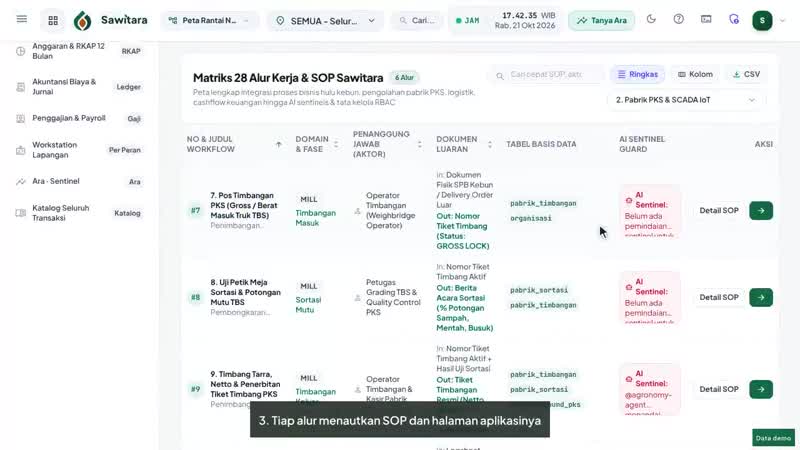The image size is (800, 450).
Task: Open the hamburger menu icon
Action: [21, 19]
